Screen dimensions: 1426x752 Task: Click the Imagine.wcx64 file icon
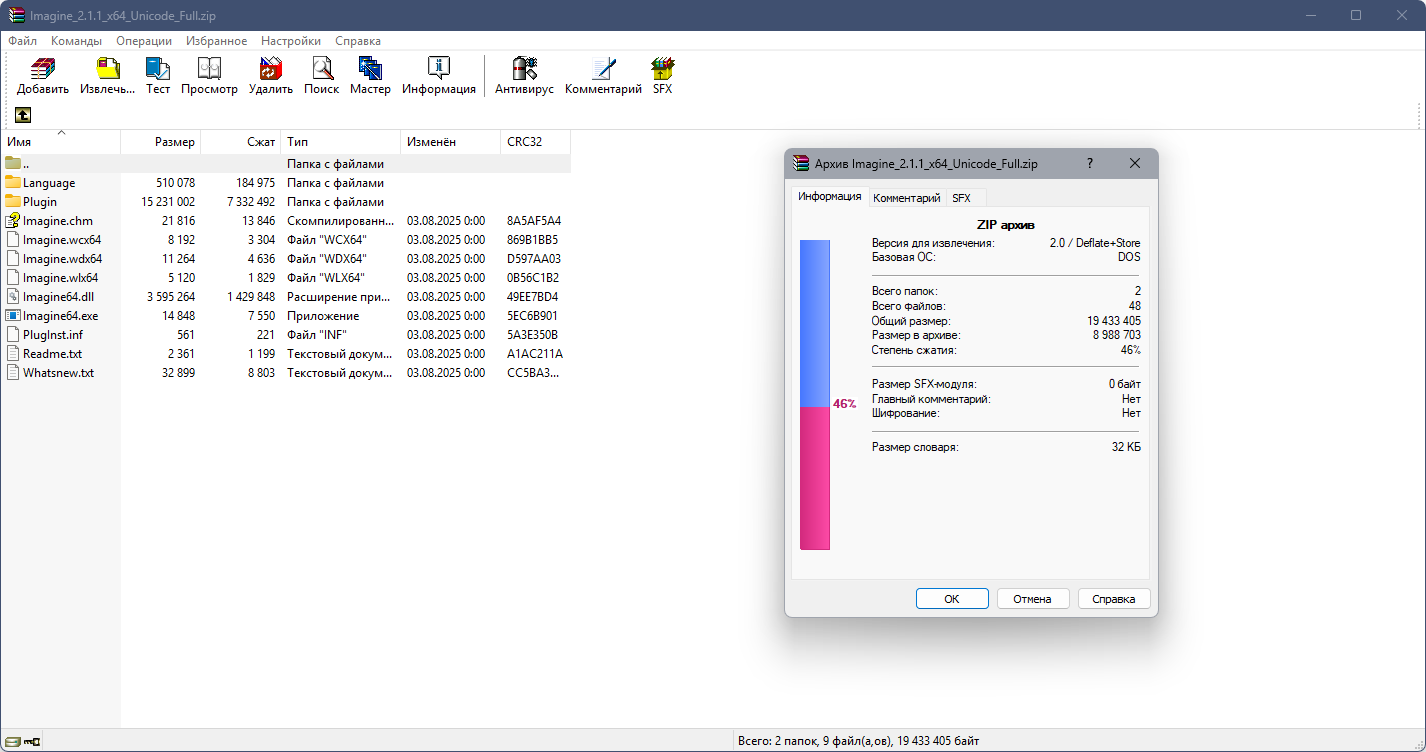[x=13, y=239]
